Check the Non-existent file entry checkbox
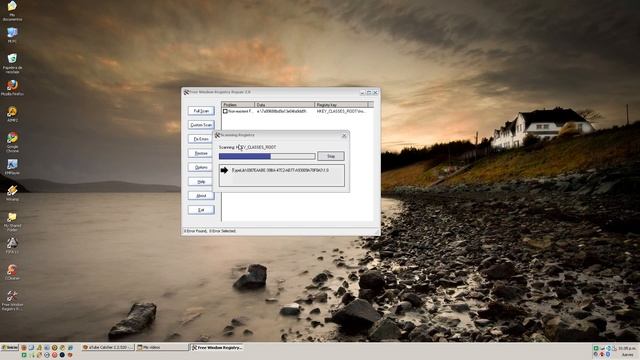 point(225,111)
